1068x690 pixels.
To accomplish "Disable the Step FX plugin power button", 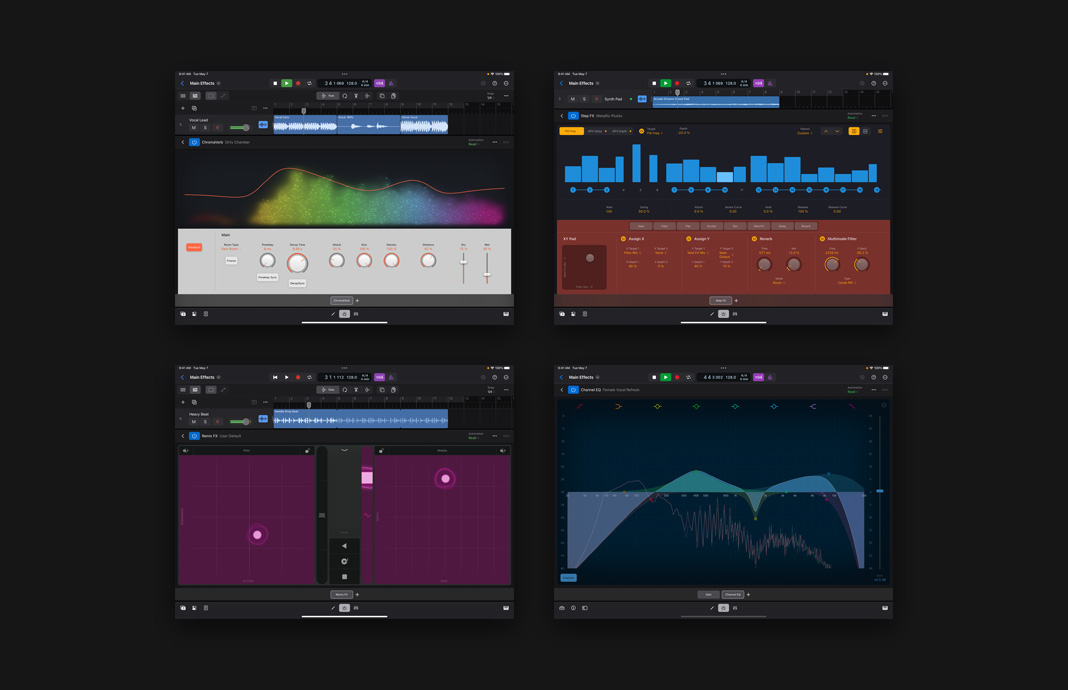I will [x=573, y=116].
